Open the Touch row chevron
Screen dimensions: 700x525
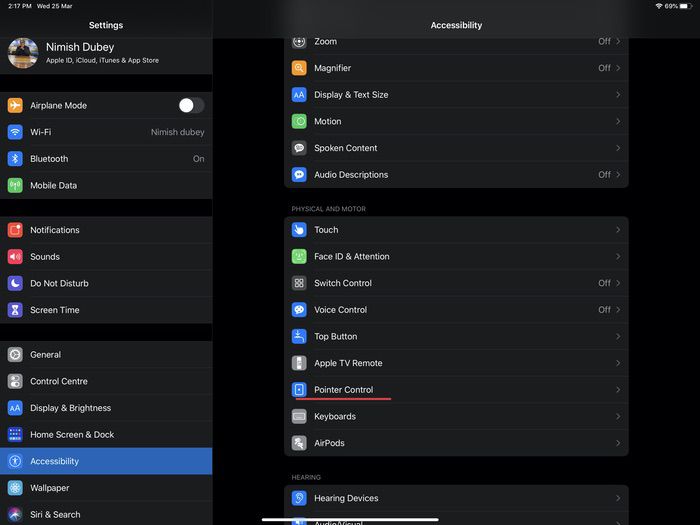618,230
